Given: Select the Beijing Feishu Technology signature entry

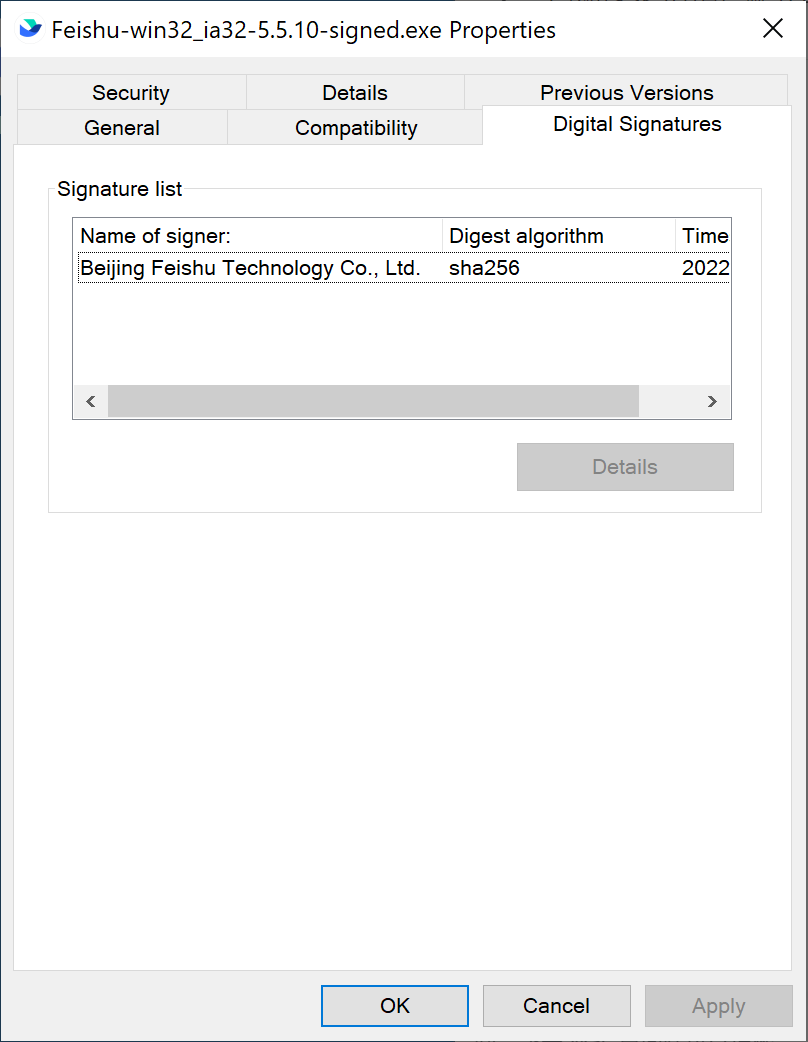Looking at the screenshot, I should point(250,268).
